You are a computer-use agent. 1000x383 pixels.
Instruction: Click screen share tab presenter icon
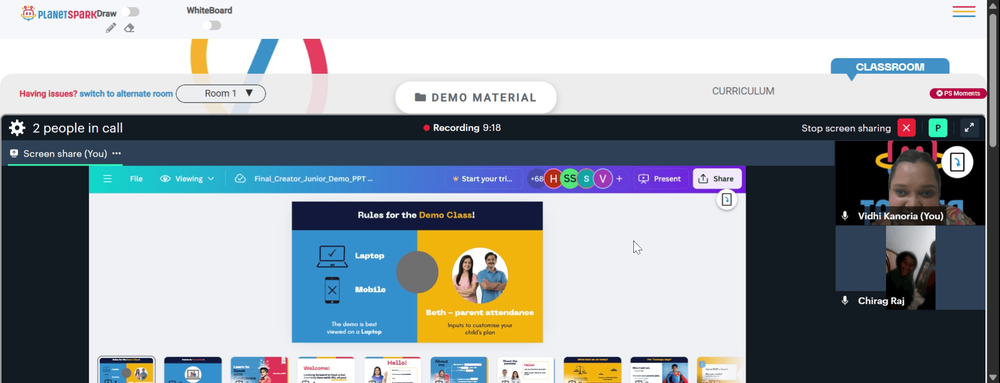coord(14,154)
